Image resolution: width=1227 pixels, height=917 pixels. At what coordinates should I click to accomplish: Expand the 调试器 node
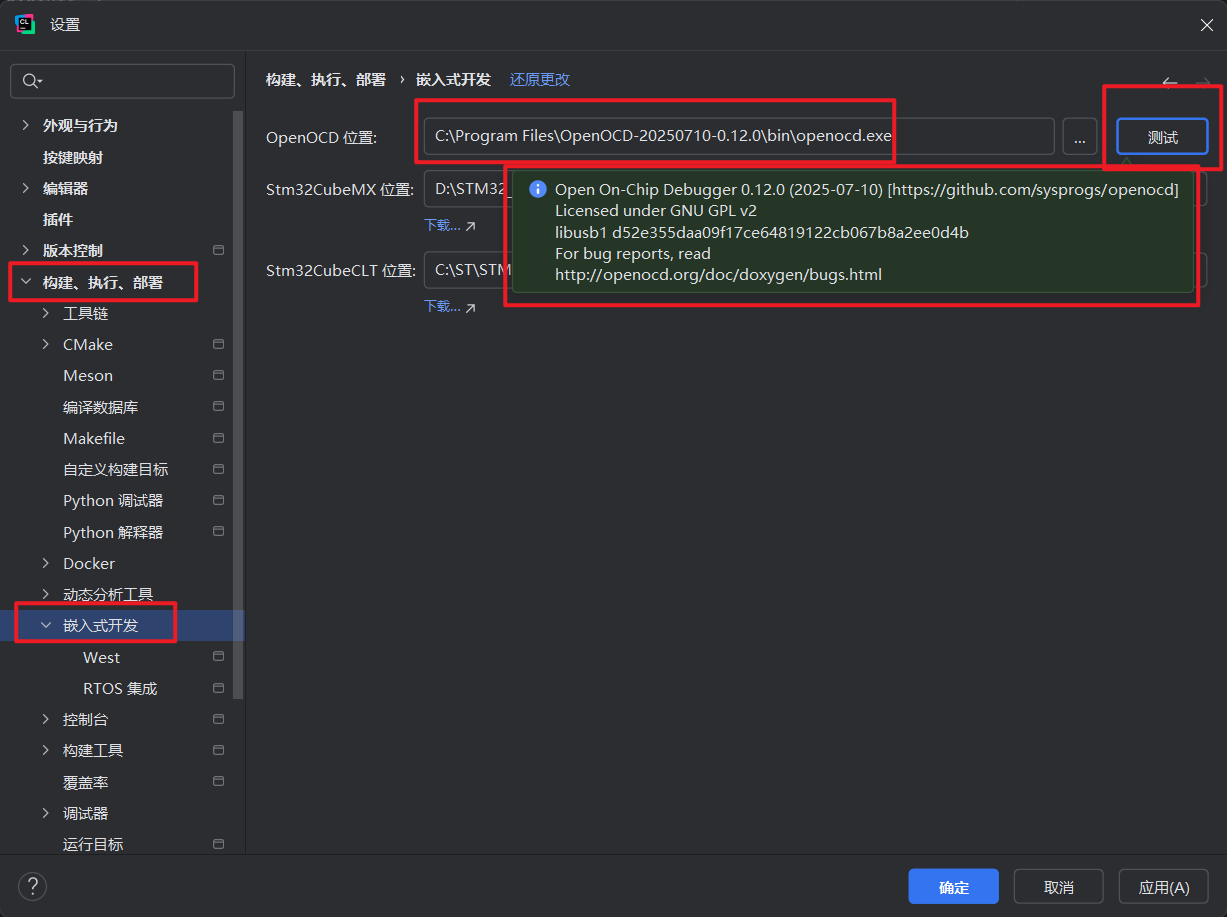click(x=46, y=813)
